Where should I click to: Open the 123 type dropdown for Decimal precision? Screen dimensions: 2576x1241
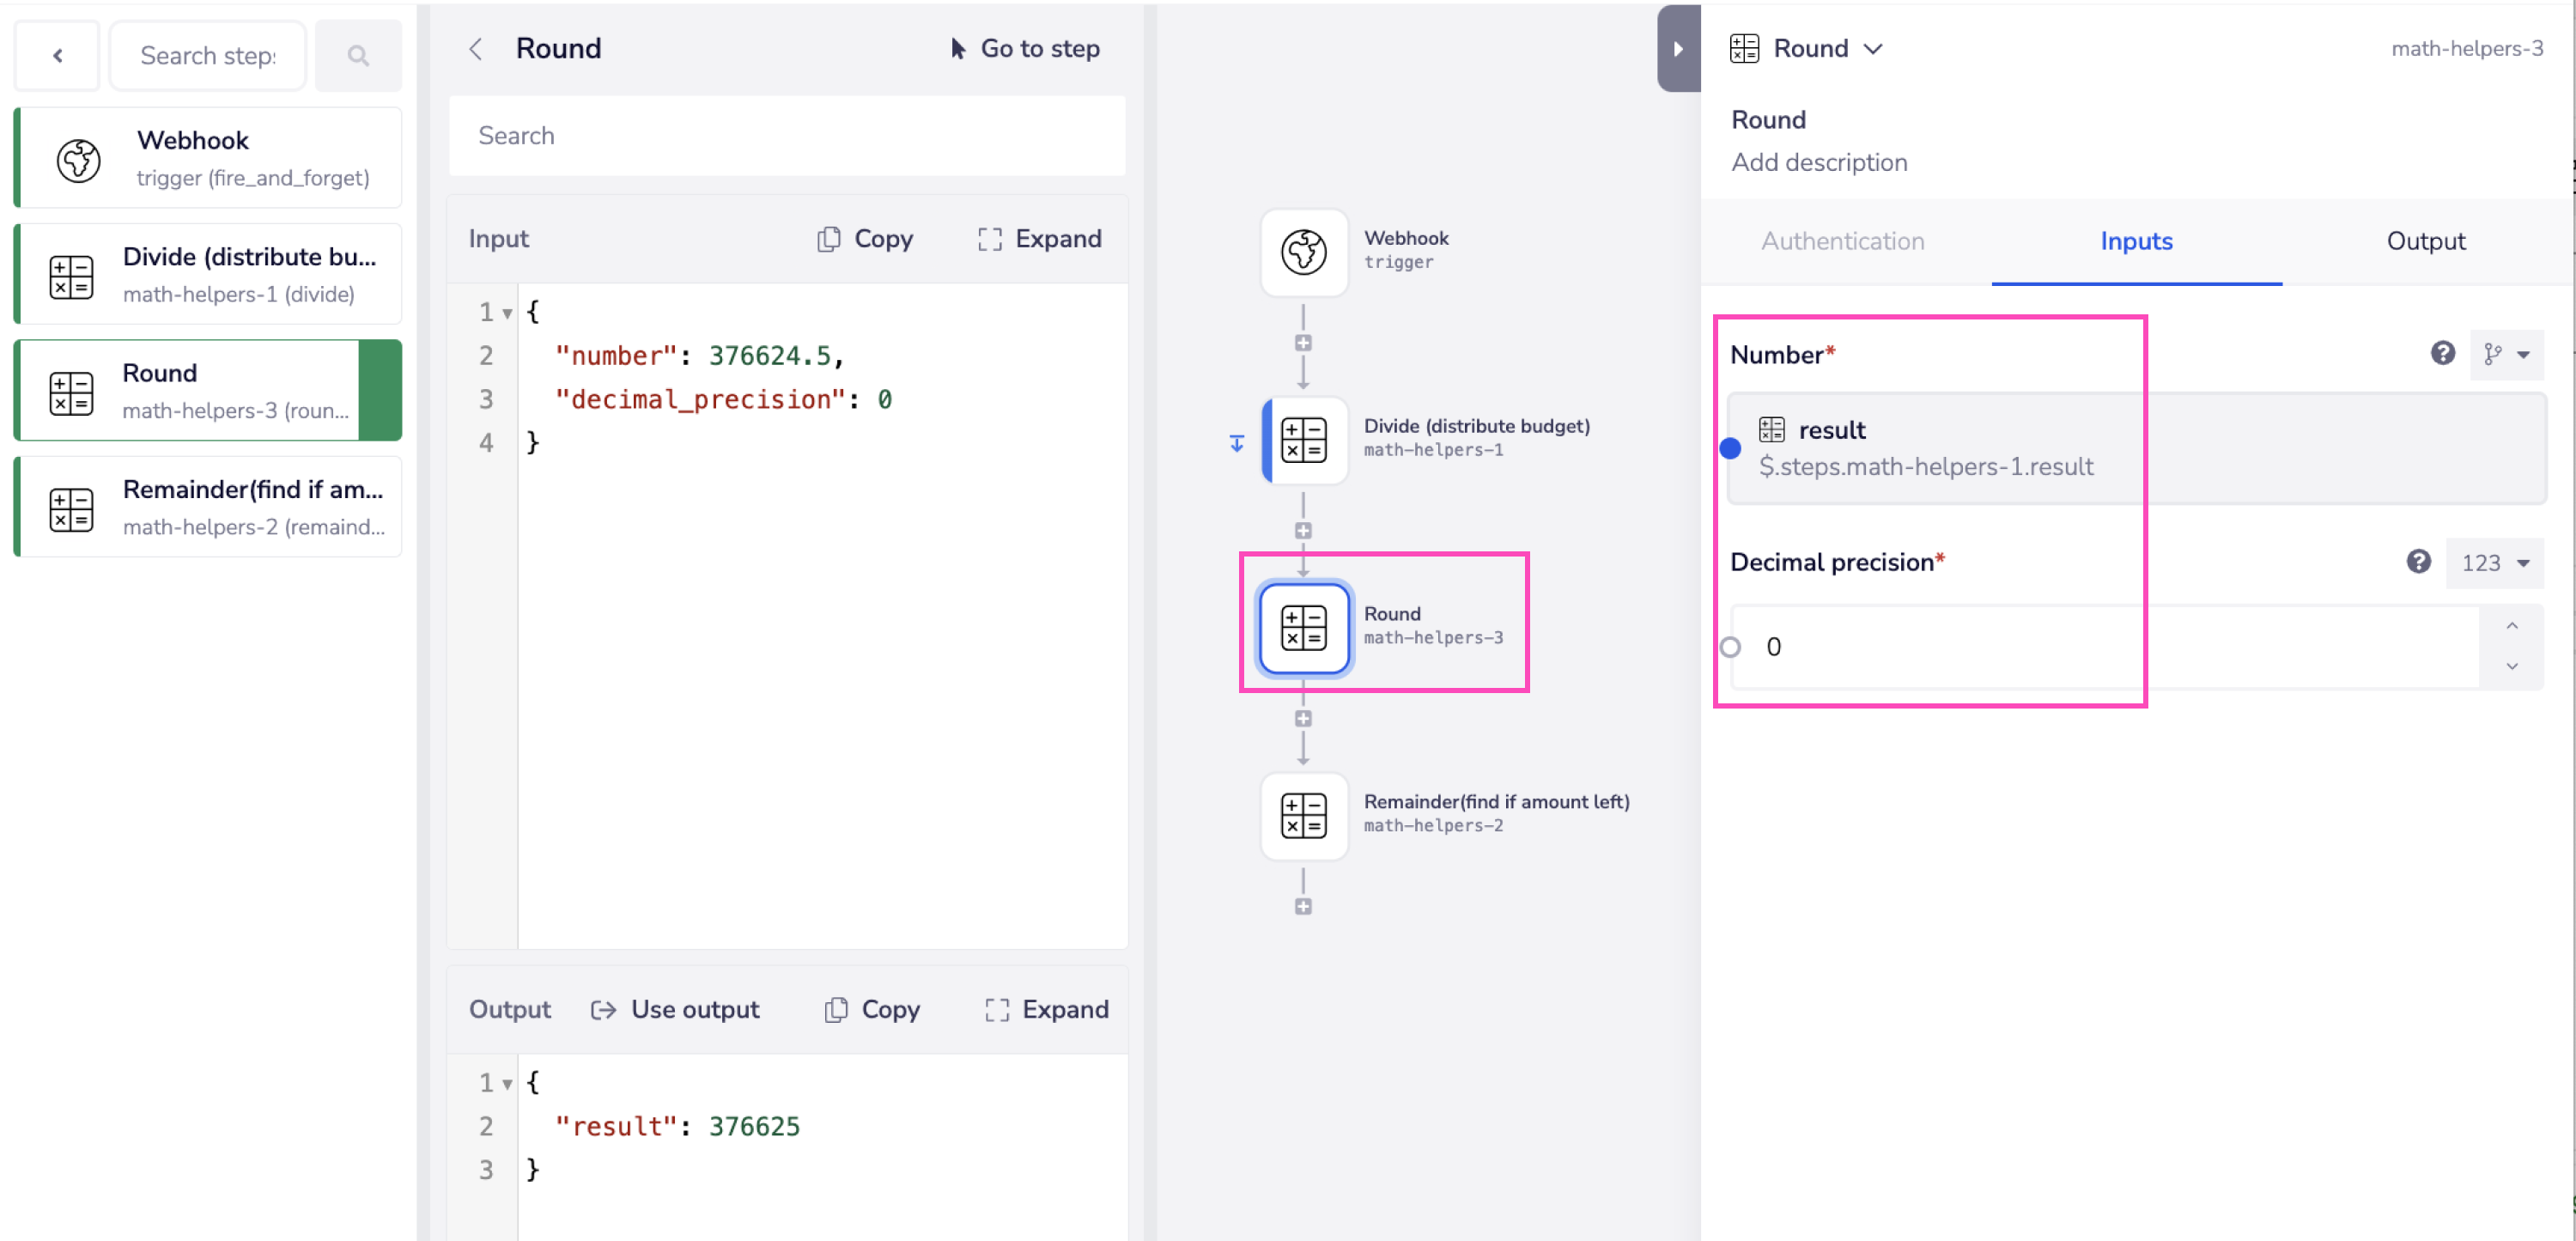coord(2494,563)
